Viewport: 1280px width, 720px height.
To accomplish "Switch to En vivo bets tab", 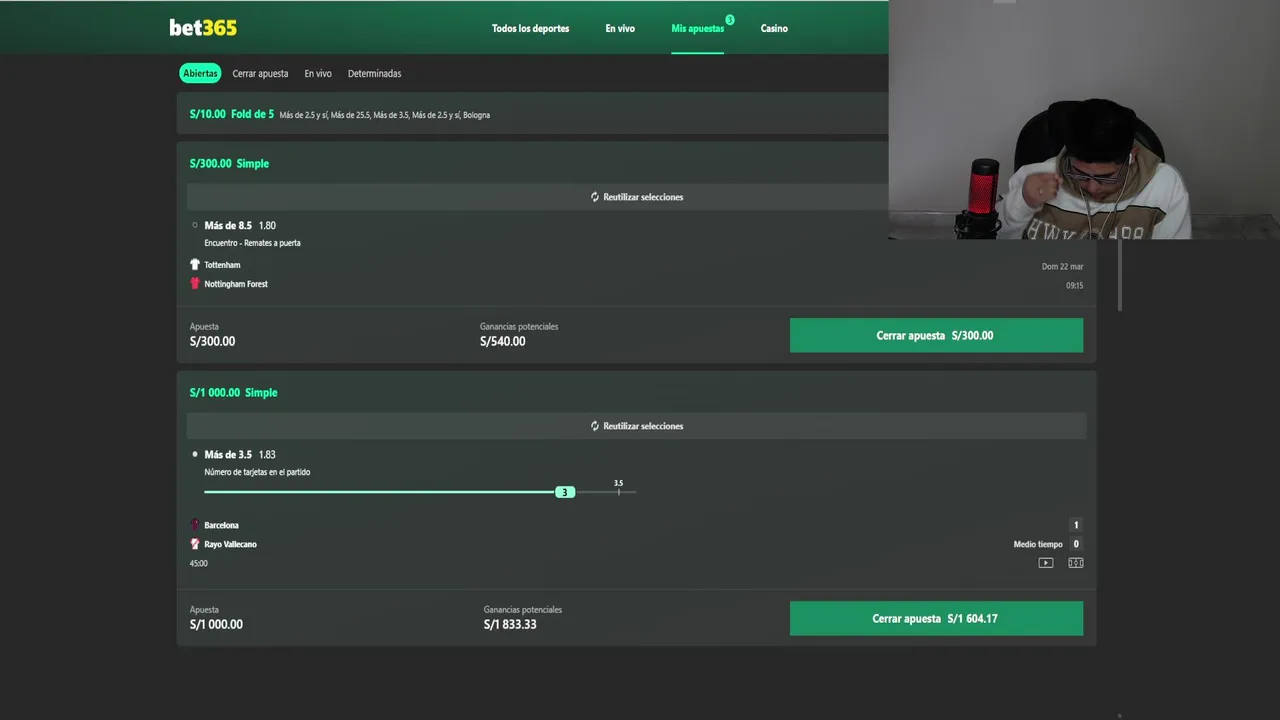I will (x=318, y=73).
